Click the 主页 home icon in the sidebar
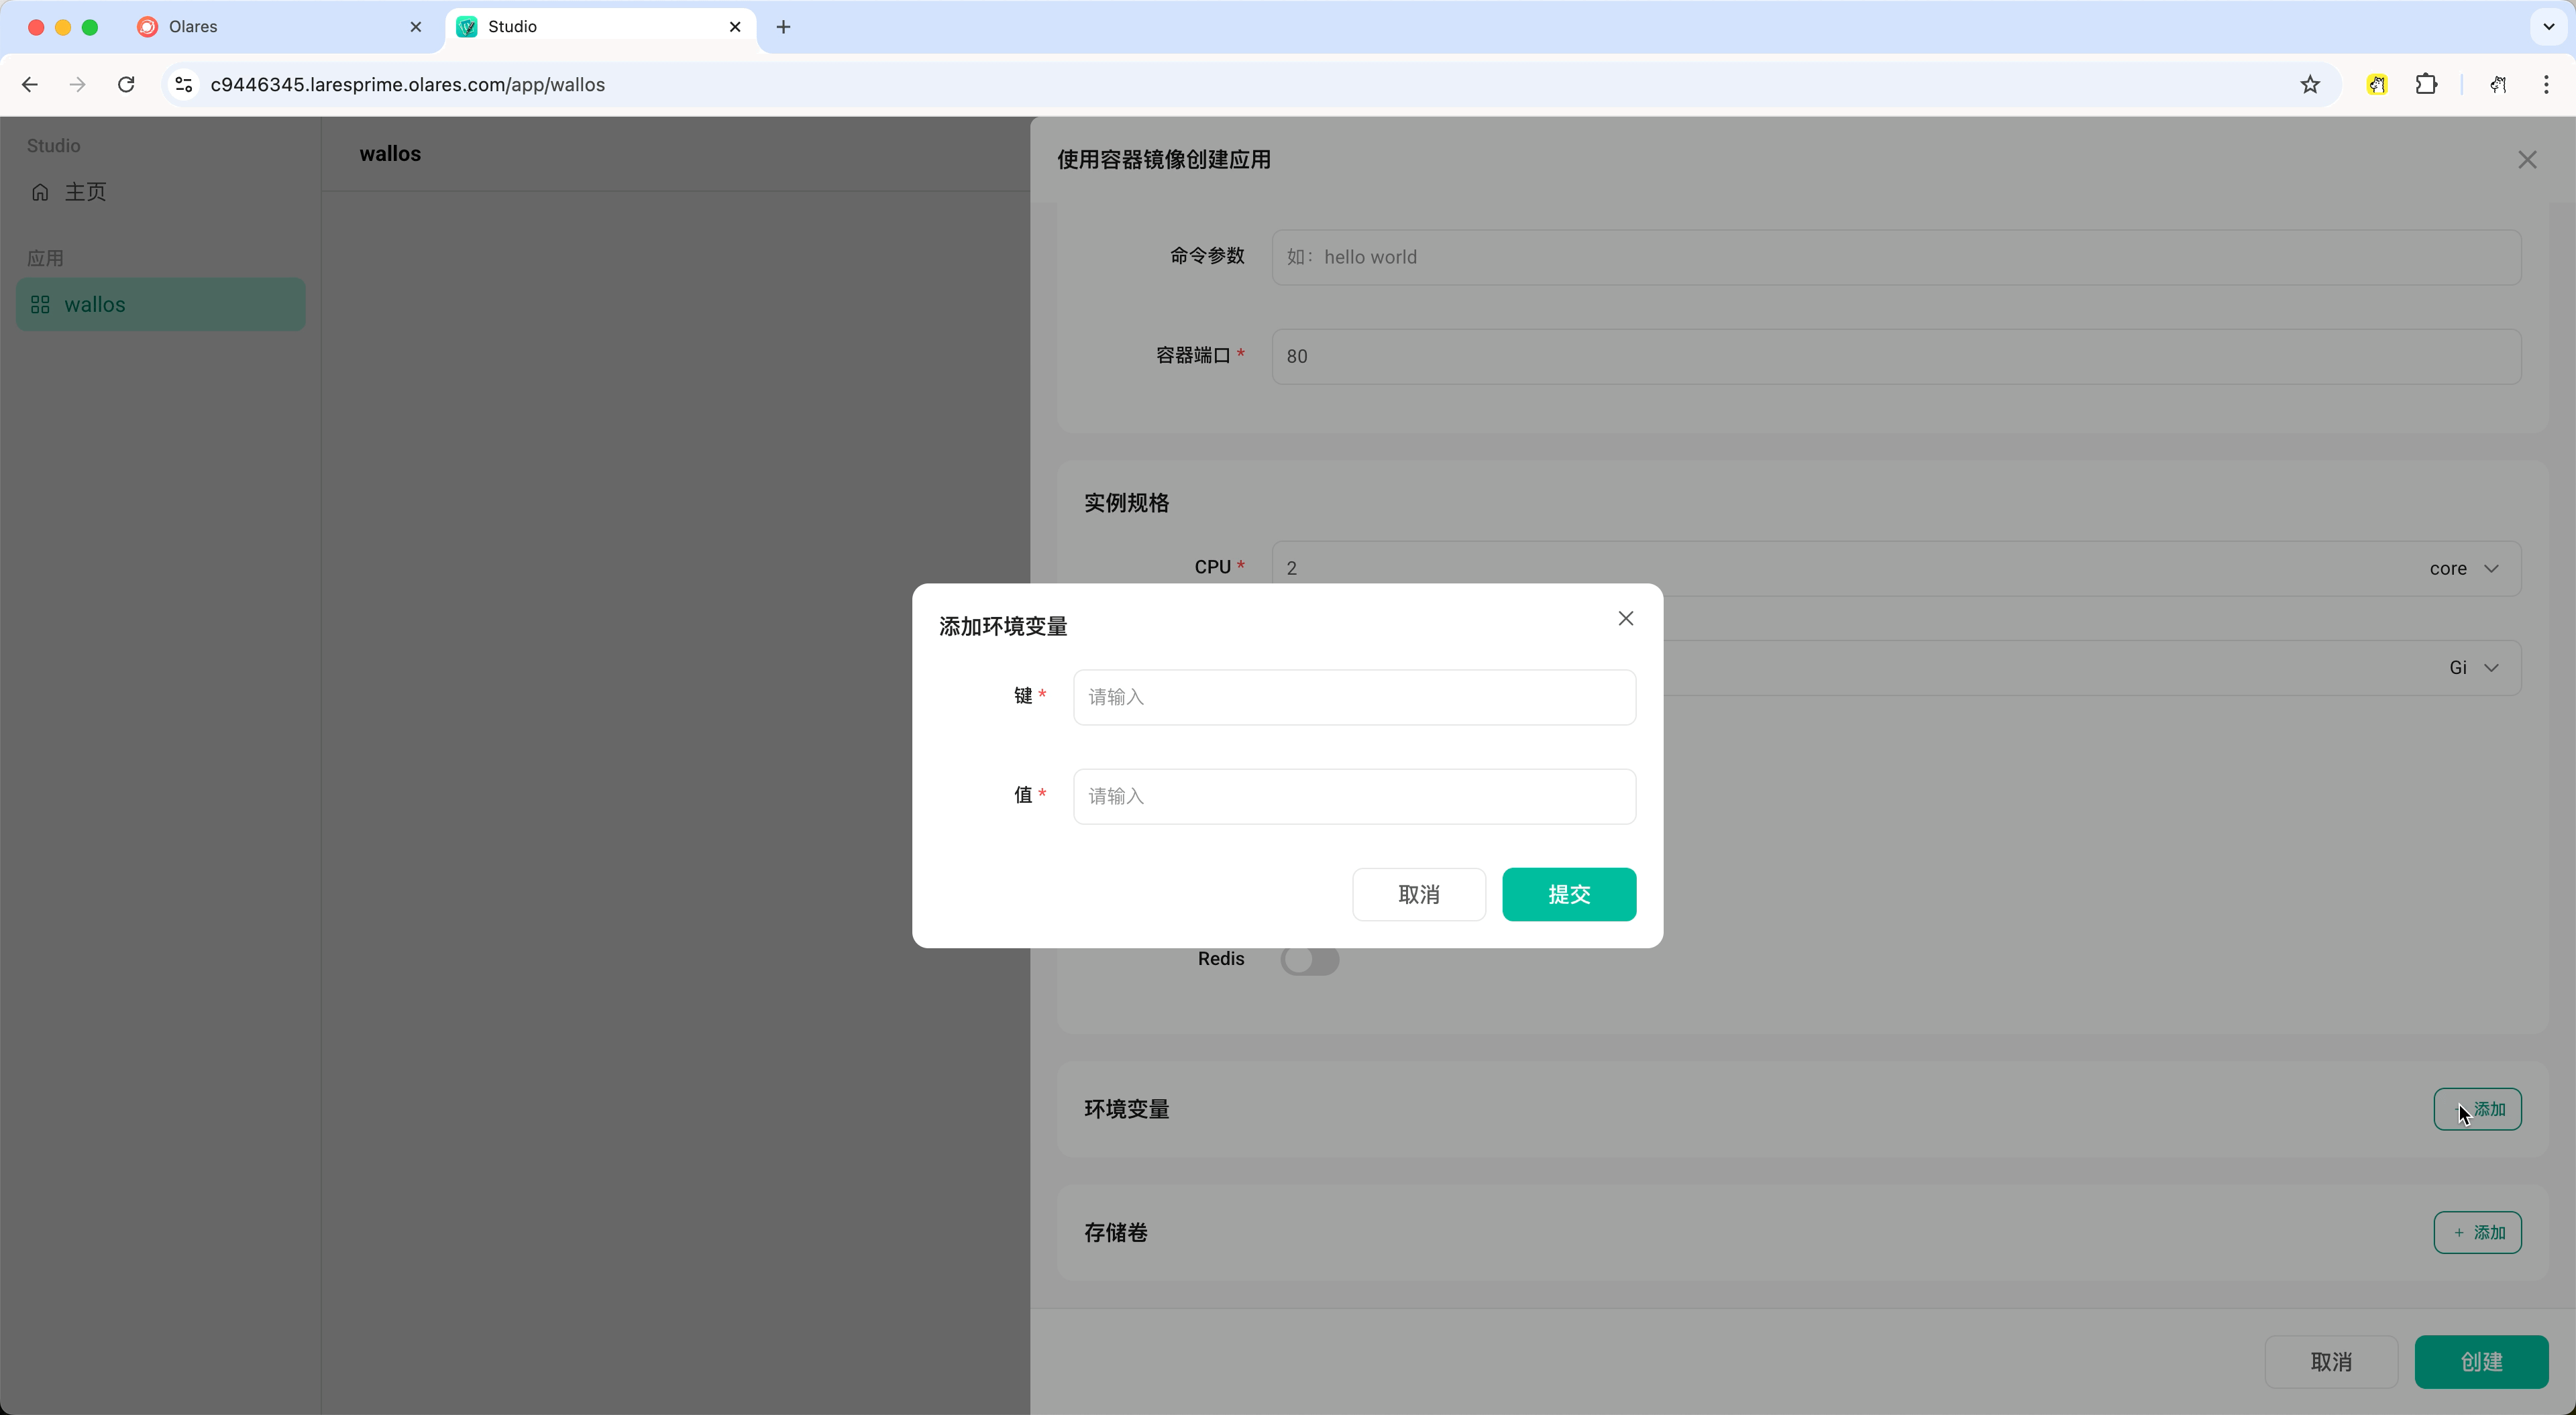 40,191
